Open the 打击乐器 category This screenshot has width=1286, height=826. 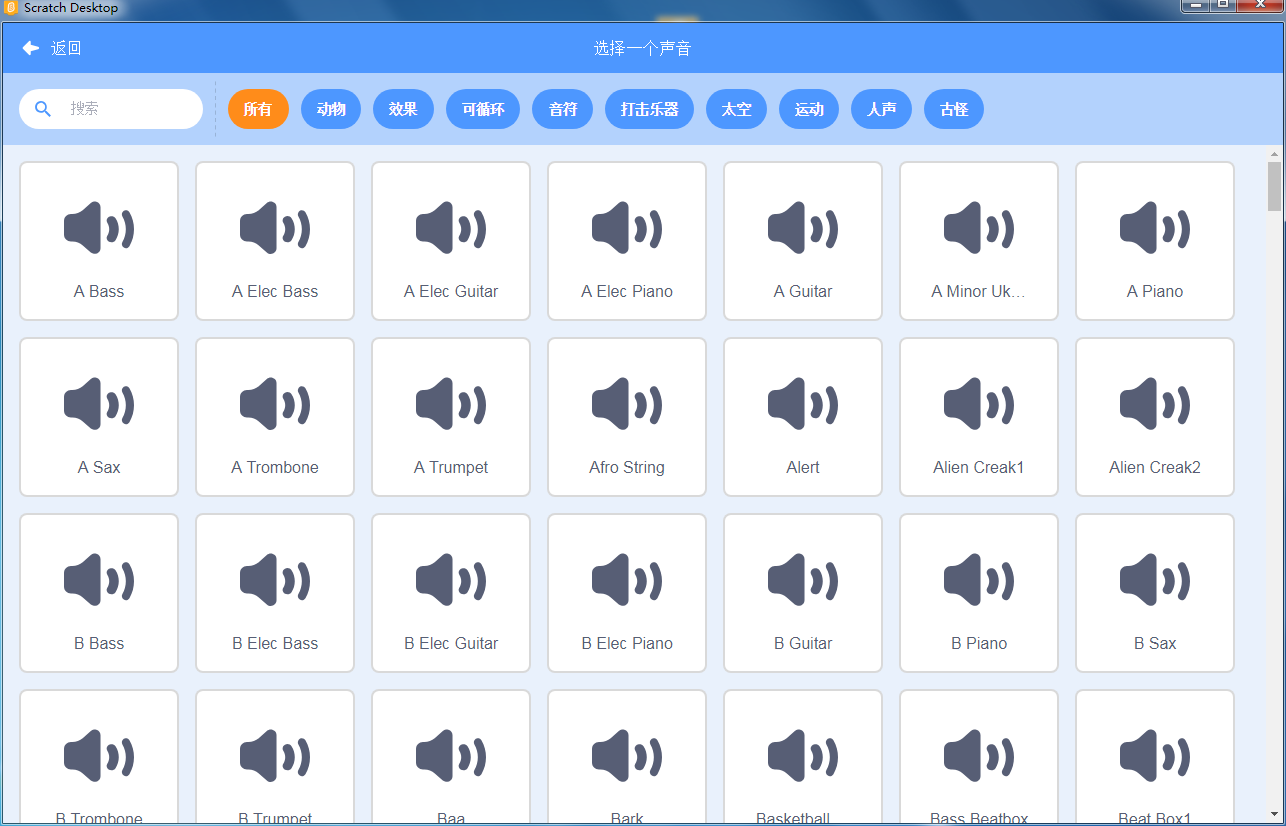[649, 109]
